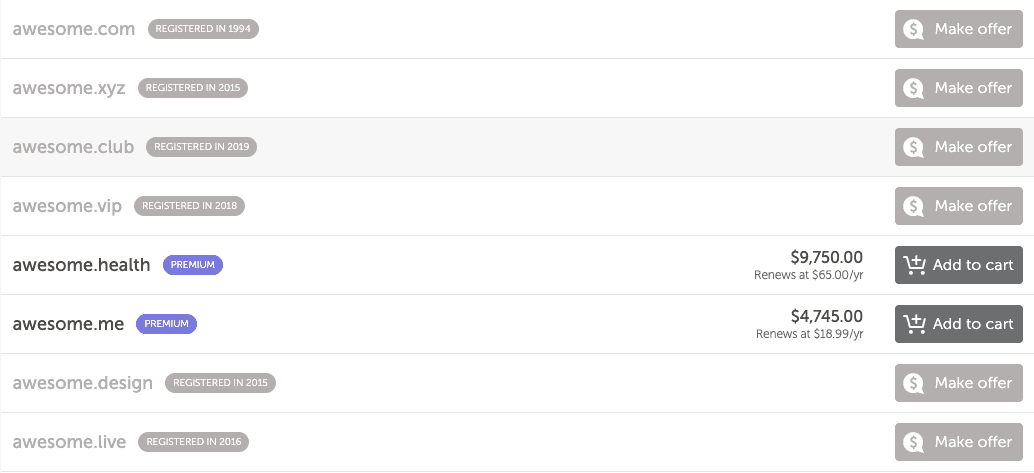Click the $4,745.00 price for awesome.me
This screenshot has height=473, width=1034.
(x=826, y=317)
